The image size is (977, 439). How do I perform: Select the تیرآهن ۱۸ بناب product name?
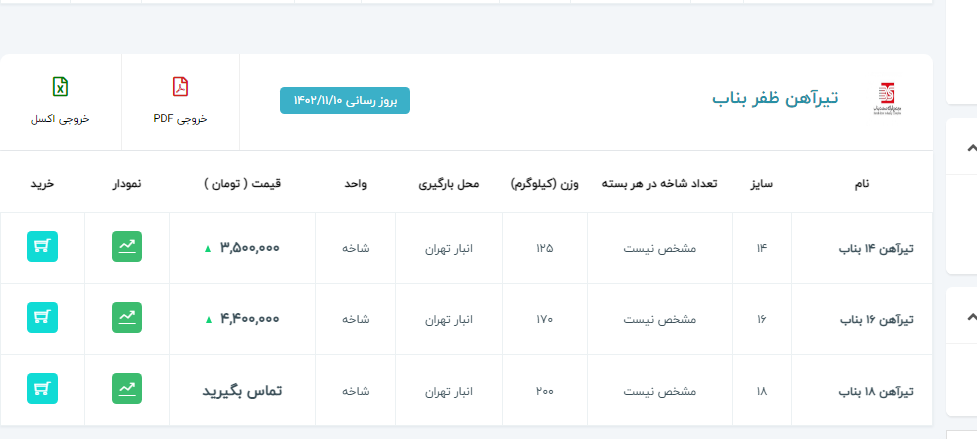(876, 391)
